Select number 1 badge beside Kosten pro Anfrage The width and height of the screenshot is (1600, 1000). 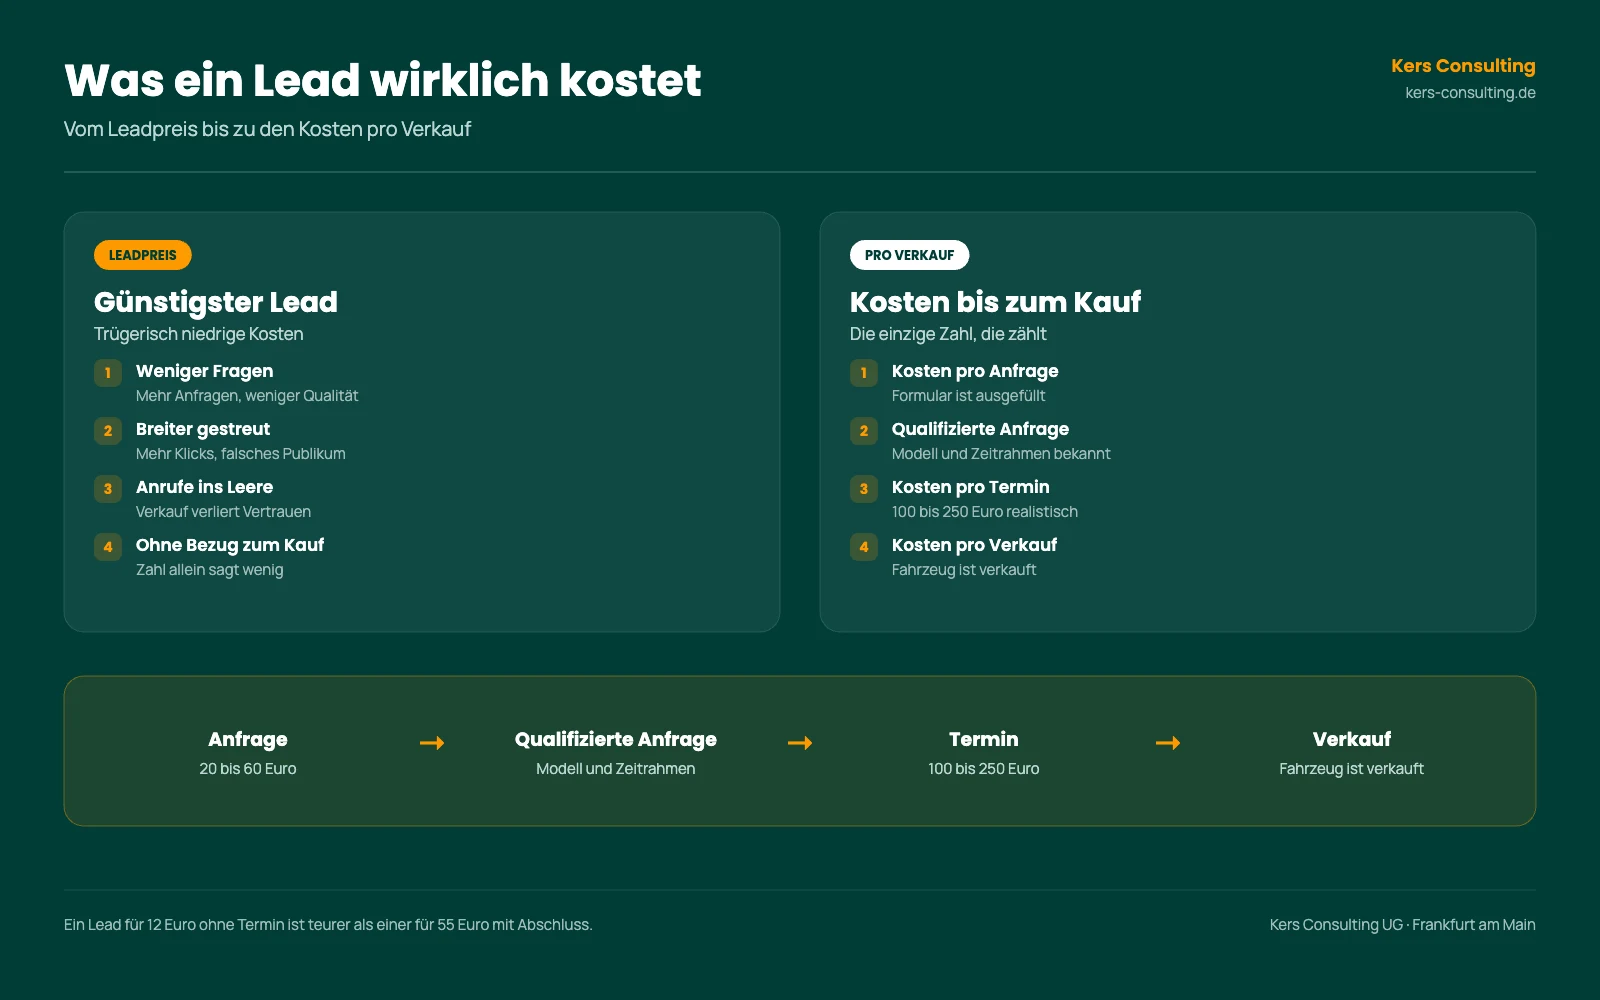pyautogui.click(x=864, y=373)
